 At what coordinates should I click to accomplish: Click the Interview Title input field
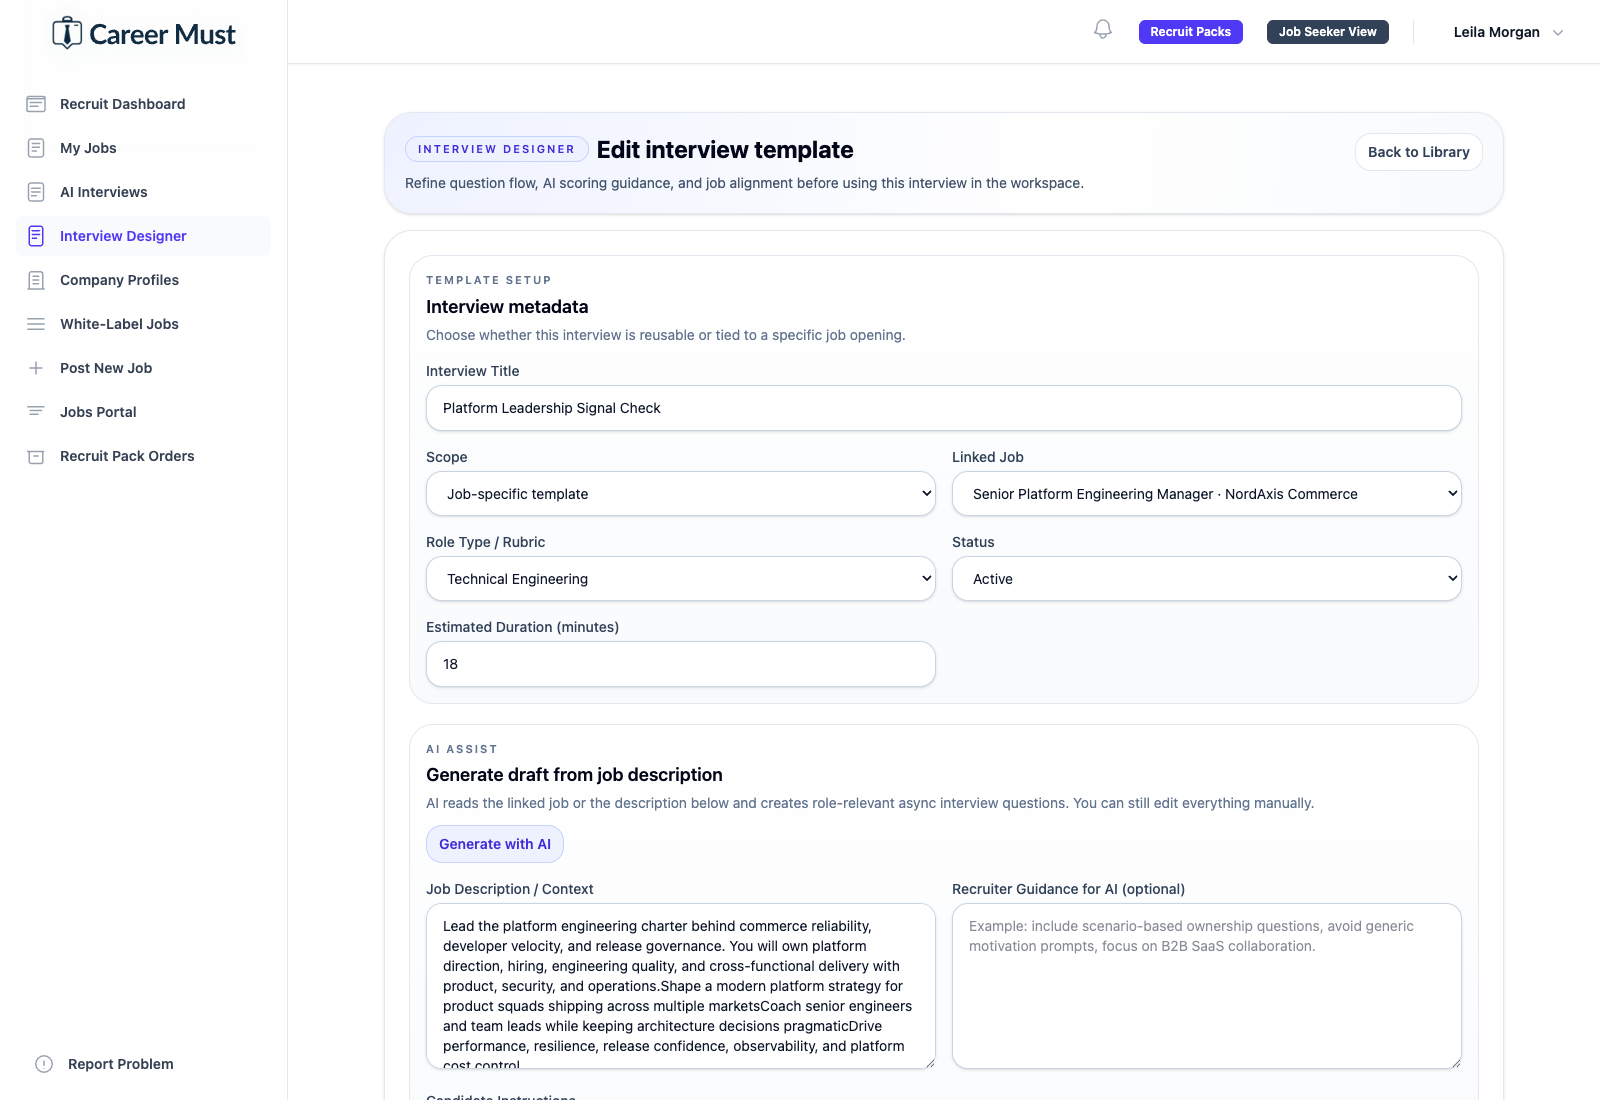pos(943,408)
